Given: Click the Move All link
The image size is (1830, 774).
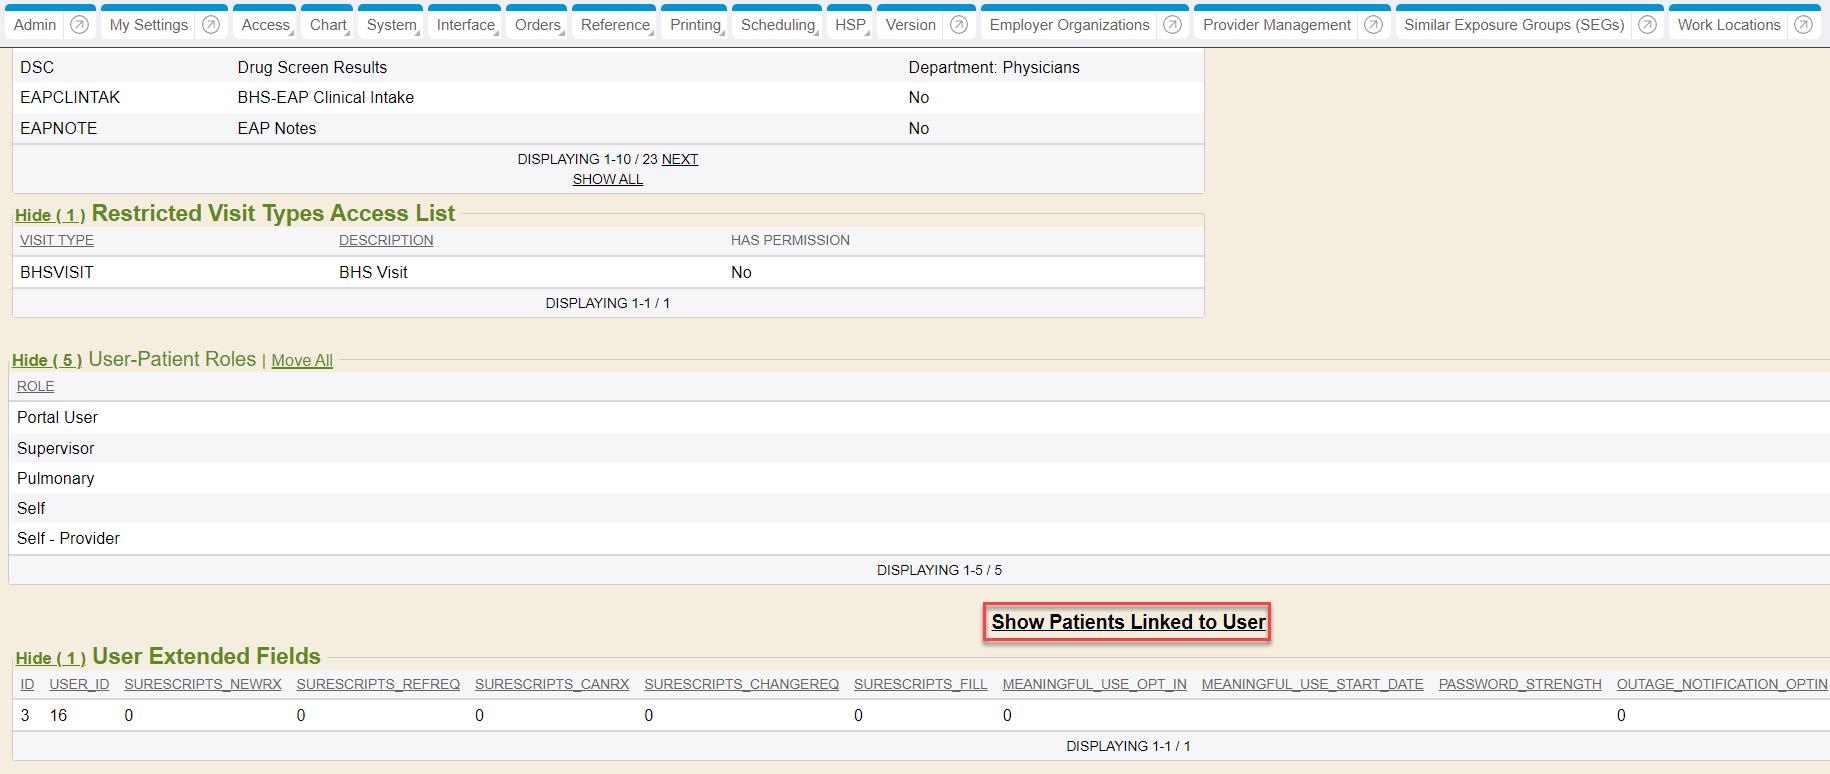Looking at the screenshot, I should (302, 361).
